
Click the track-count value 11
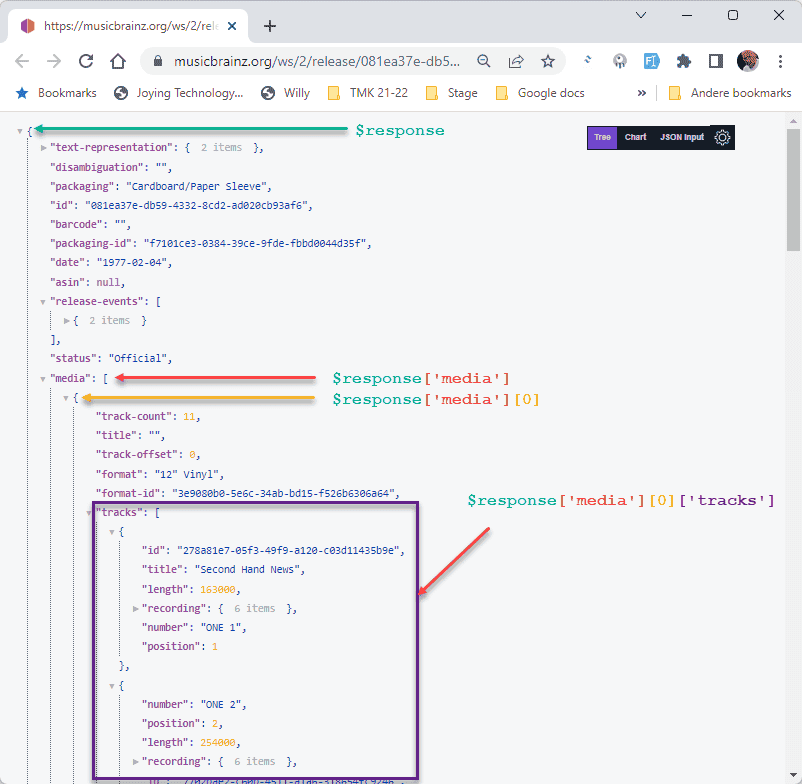tap(189, 416)
